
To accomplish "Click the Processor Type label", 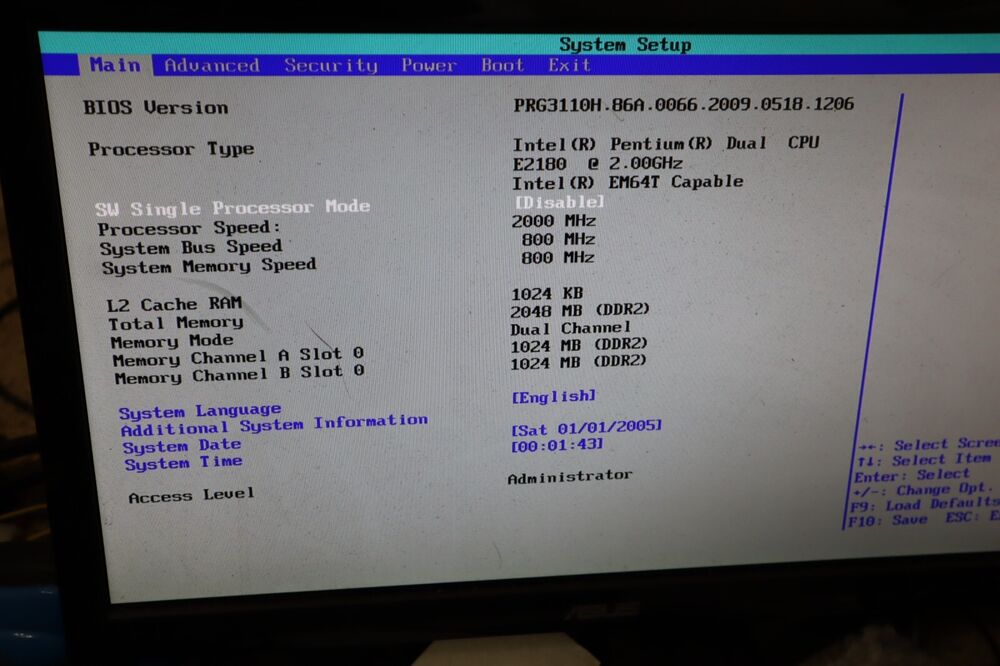I will pos(171,149).
